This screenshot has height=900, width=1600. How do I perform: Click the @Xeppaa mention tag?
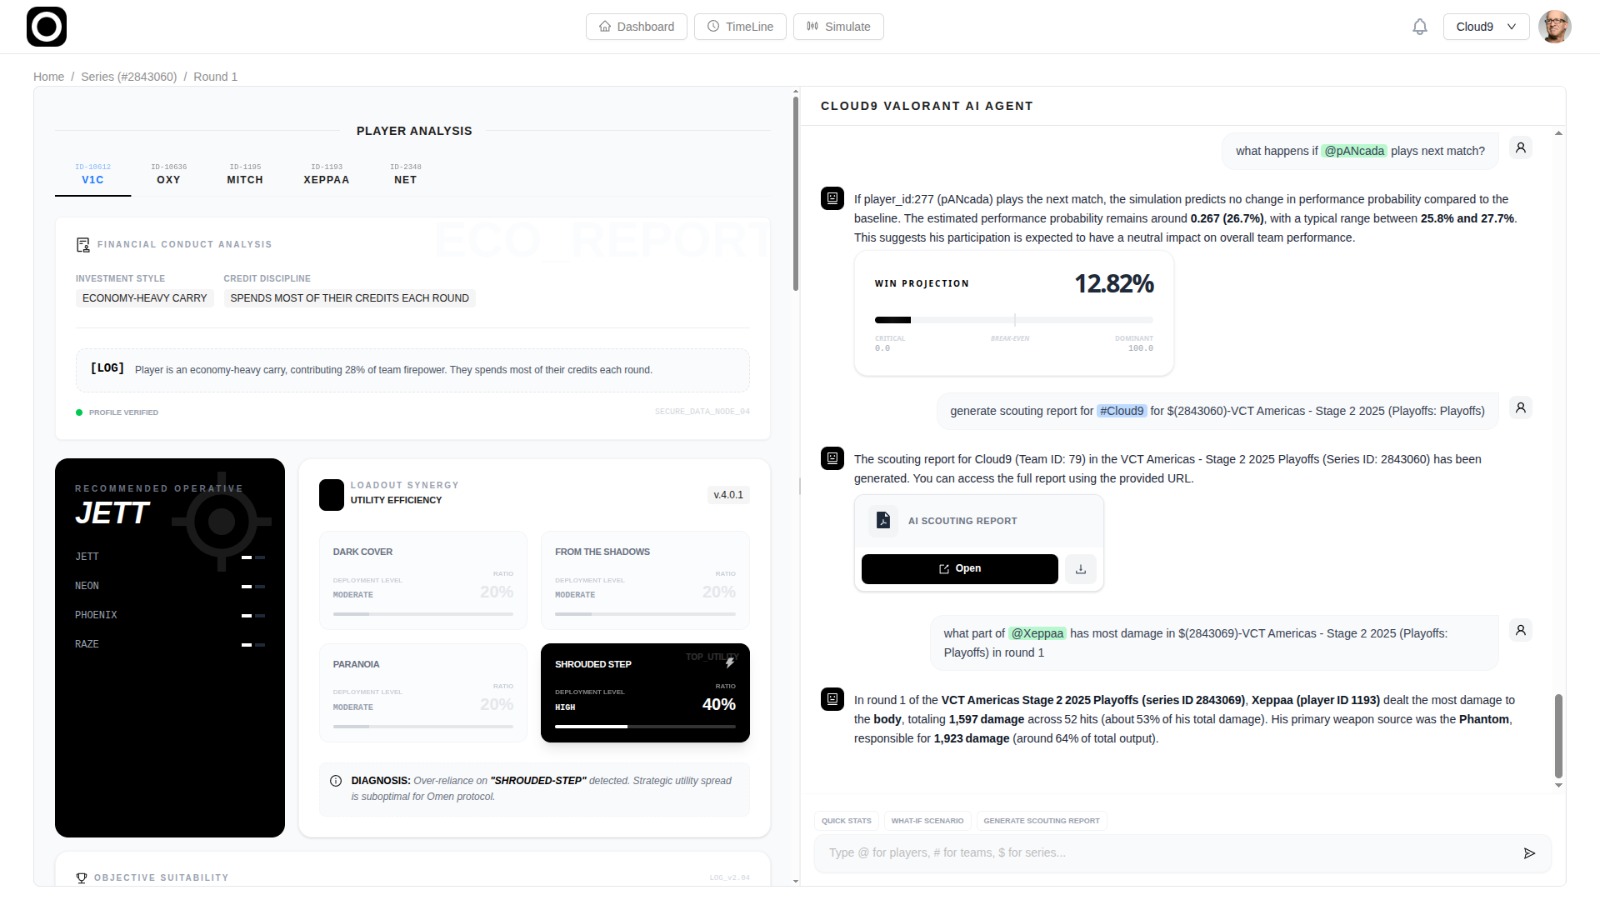(1037, 633)
